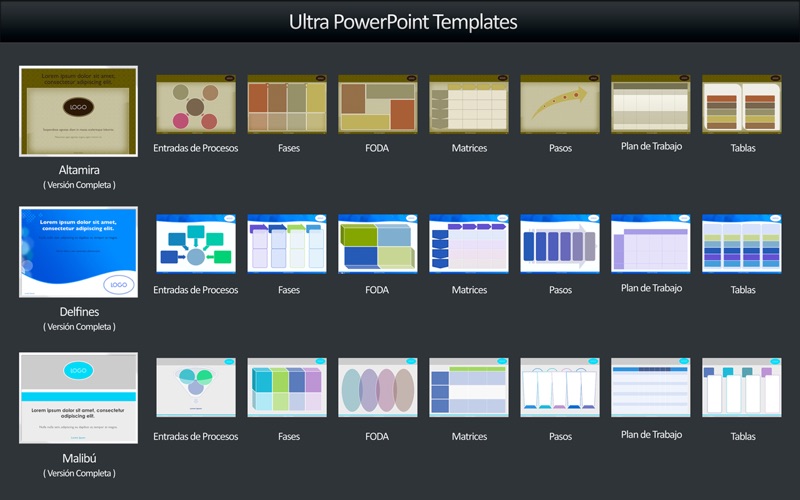This screenshot has width=800, height=500.
Task: Select Malibú Fases thumbnail
Action: [287, 388]
